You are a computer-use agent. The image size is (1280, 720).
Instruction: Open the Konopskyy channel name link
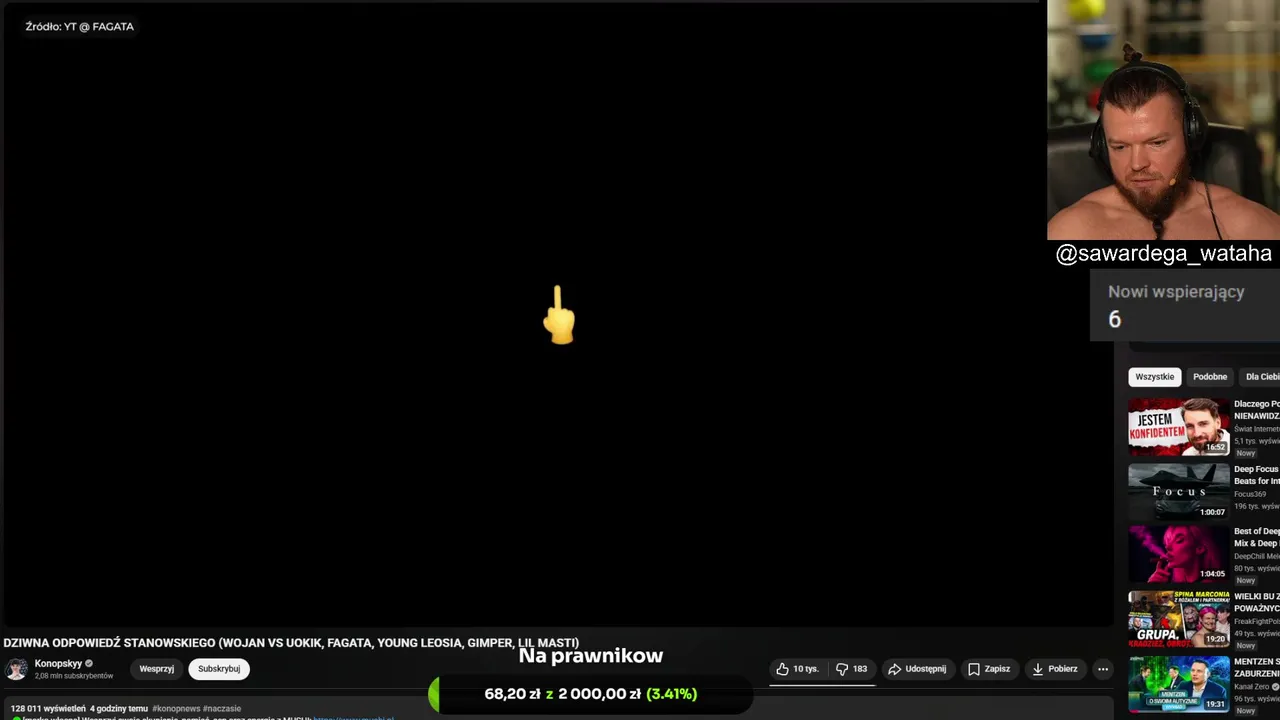58,664
